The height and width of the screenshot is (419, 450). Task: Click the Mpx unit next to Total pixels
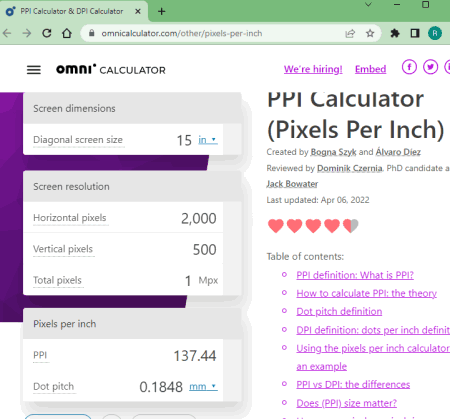point(208,280)
